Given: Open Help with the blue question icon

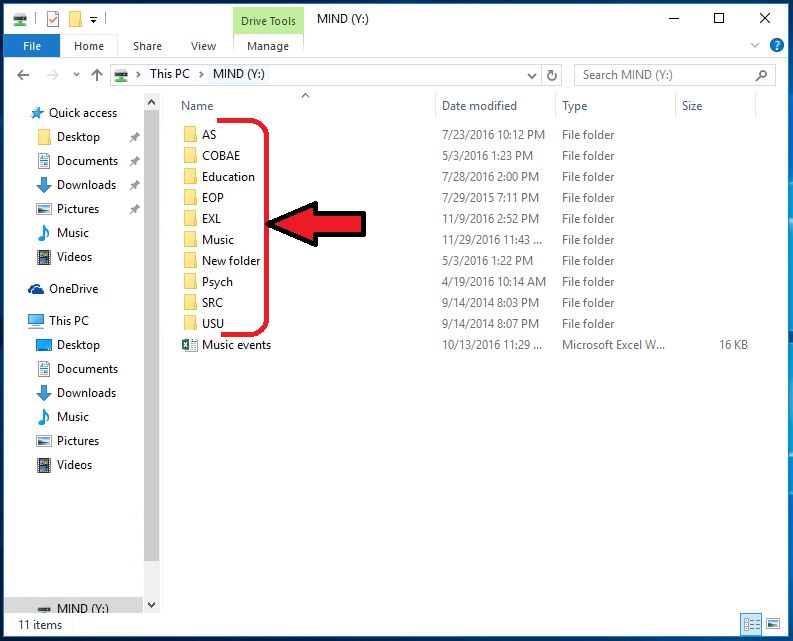Looking at the screenshot, I should [776, 45].
